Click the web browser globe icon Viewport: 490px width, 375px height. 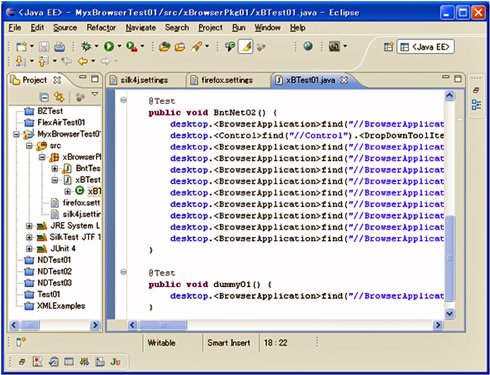(308, 46)
